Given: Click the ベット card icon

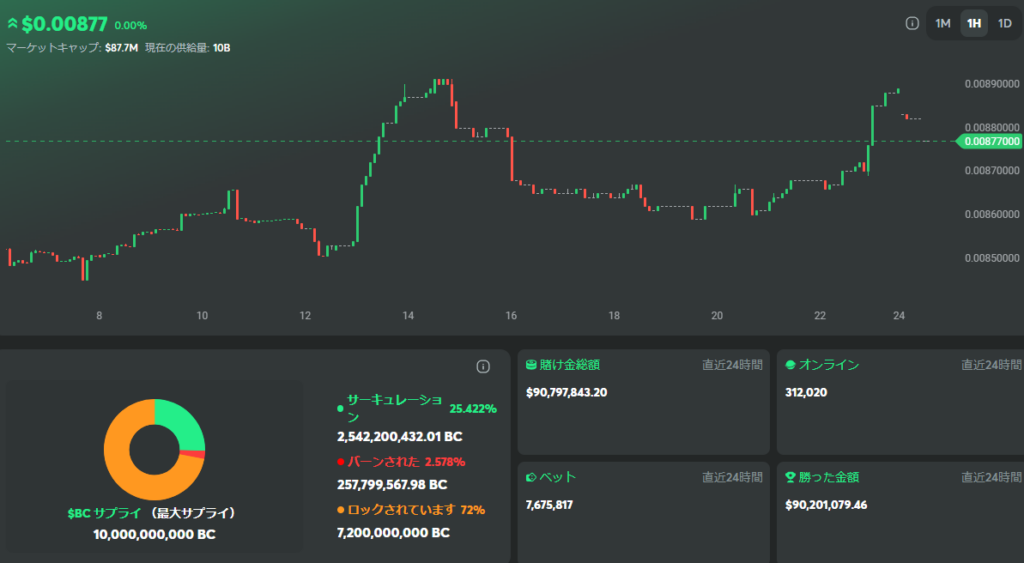Looking at the screenshot, I should [532, 477].
